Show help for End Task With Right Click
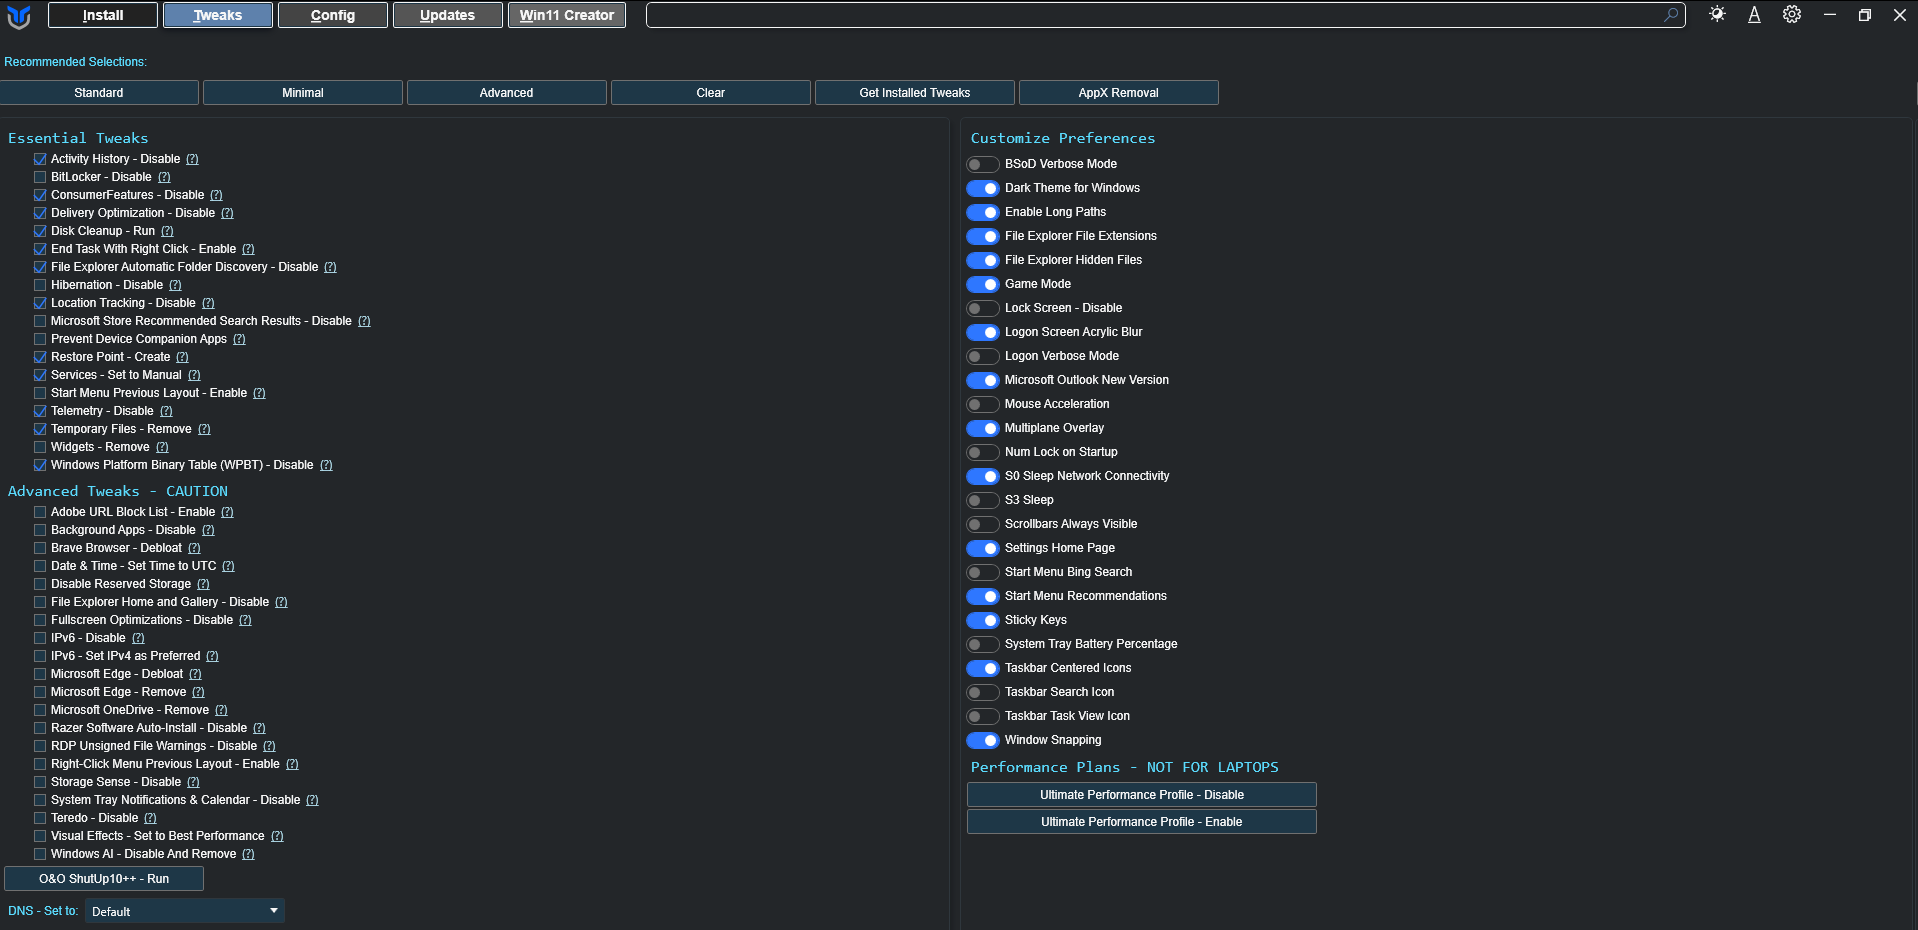 pos(248,249)
